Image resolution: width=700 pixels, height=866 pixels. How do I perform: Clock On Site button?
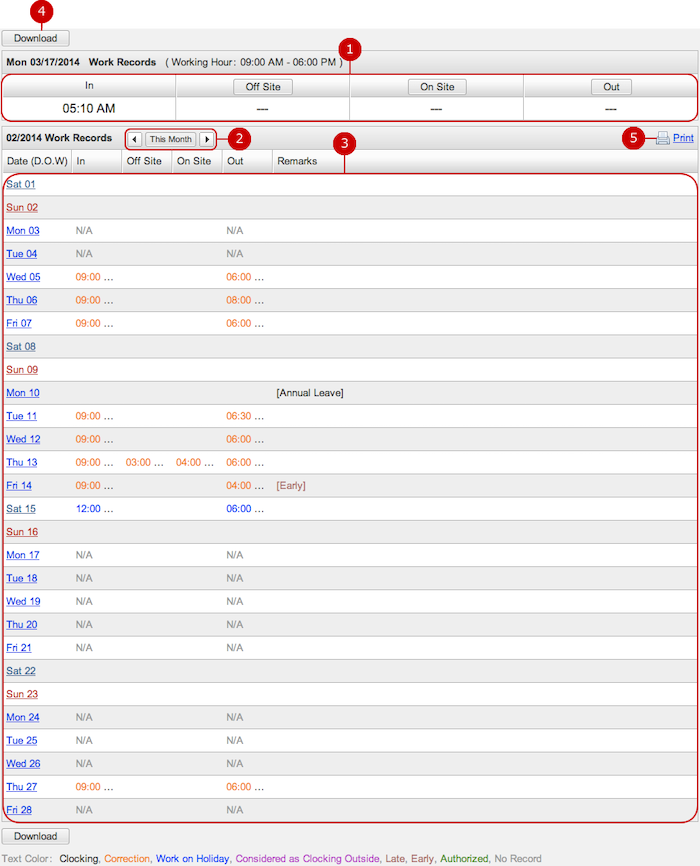click(437, 87)
